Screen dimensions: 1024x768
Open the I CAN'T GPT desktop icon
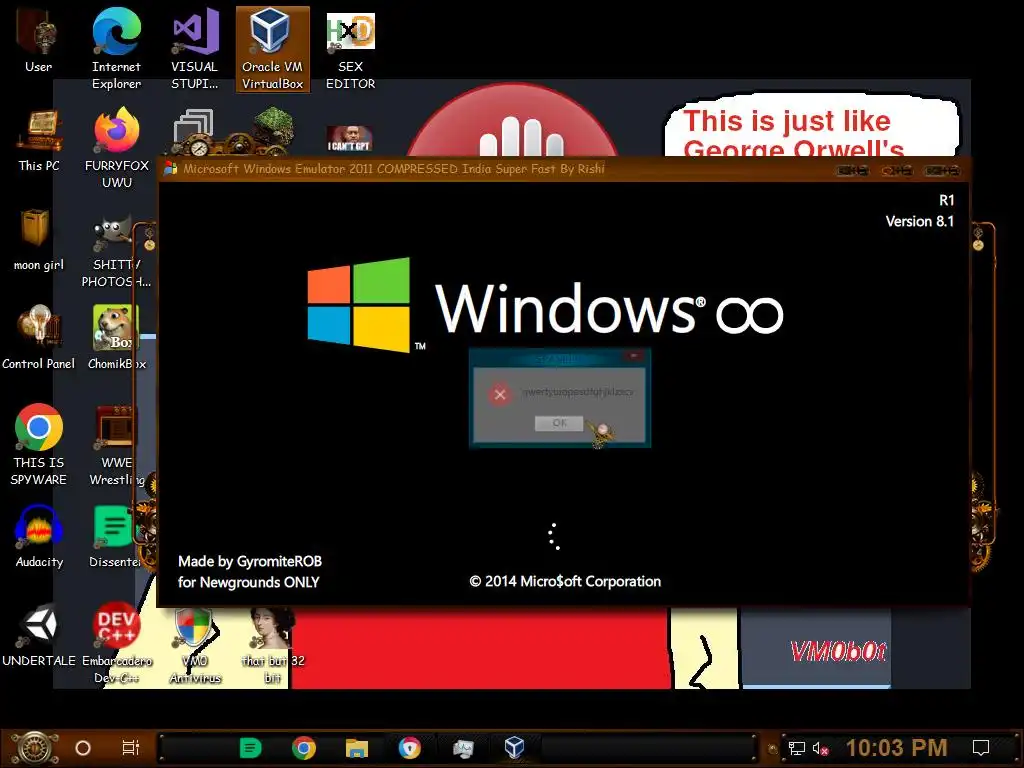click(349, 137)
